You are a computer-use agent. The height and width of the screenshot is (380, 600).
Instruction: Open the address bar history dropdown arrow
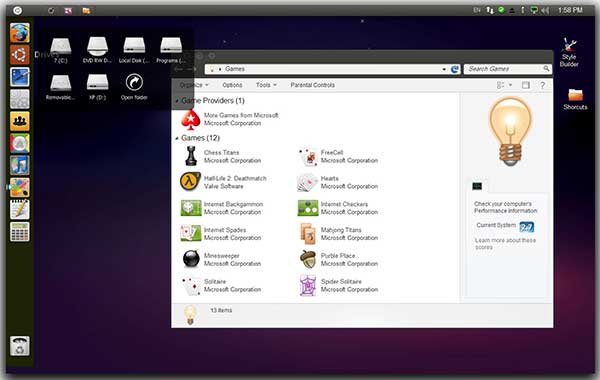tap(443, 69)
